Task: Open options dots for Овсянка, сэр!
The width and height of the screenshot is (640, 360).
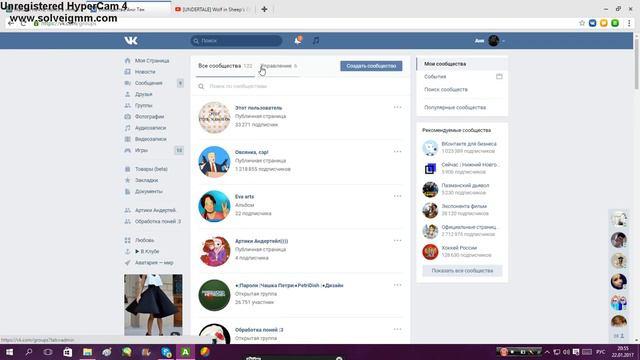Action: point(398,151)
